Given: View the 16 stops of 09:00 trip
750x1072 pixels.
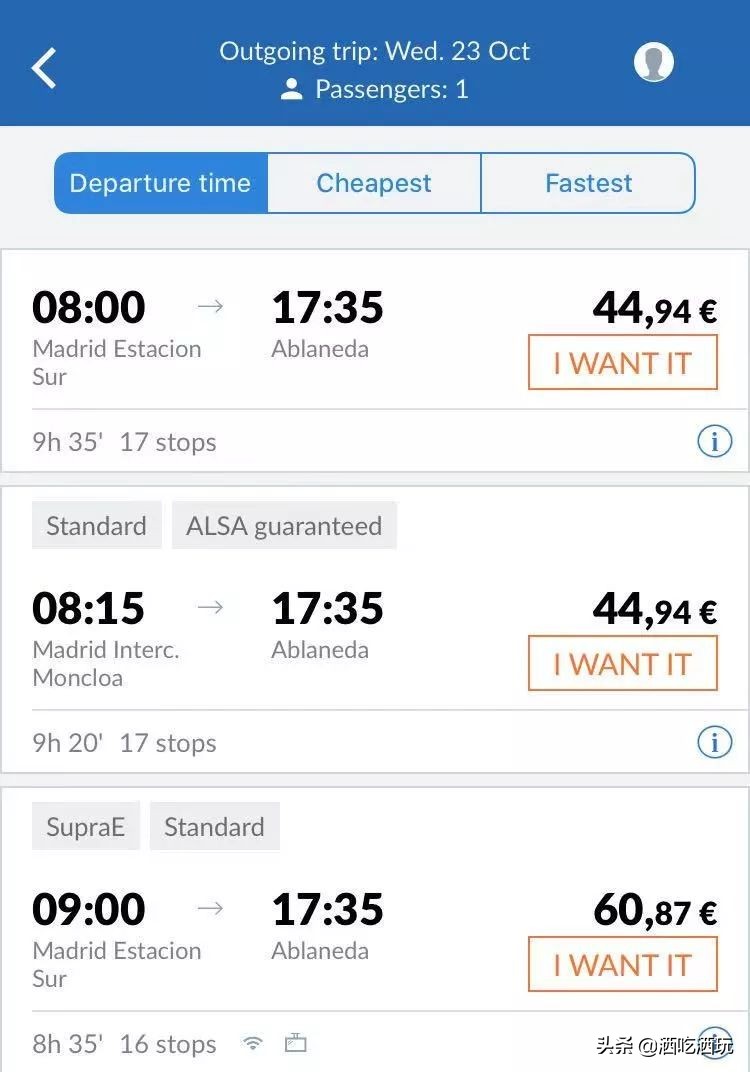Looking at the screenshot, I should pyautogui.click(x=168, y=1044).
